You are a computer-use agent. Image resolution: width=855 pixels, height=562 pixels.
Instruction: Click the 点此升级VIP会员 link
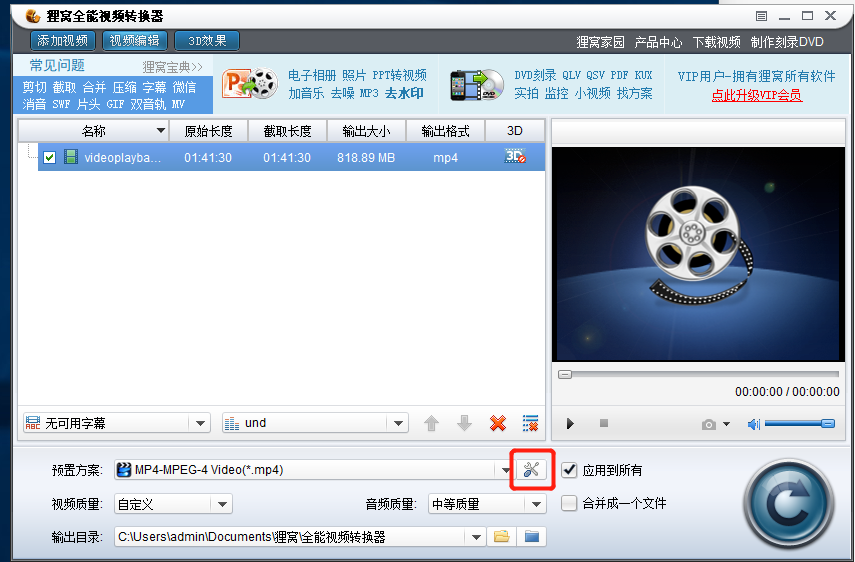(x=757, y=95)
